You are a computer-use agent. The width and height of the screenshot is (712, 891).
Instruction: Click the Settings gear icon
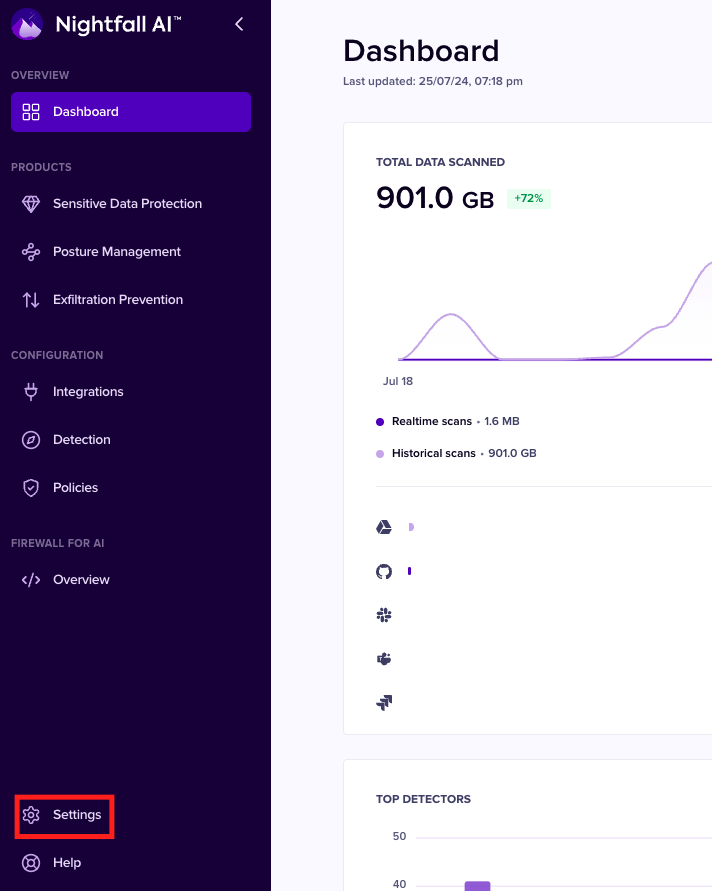[31, 815]
